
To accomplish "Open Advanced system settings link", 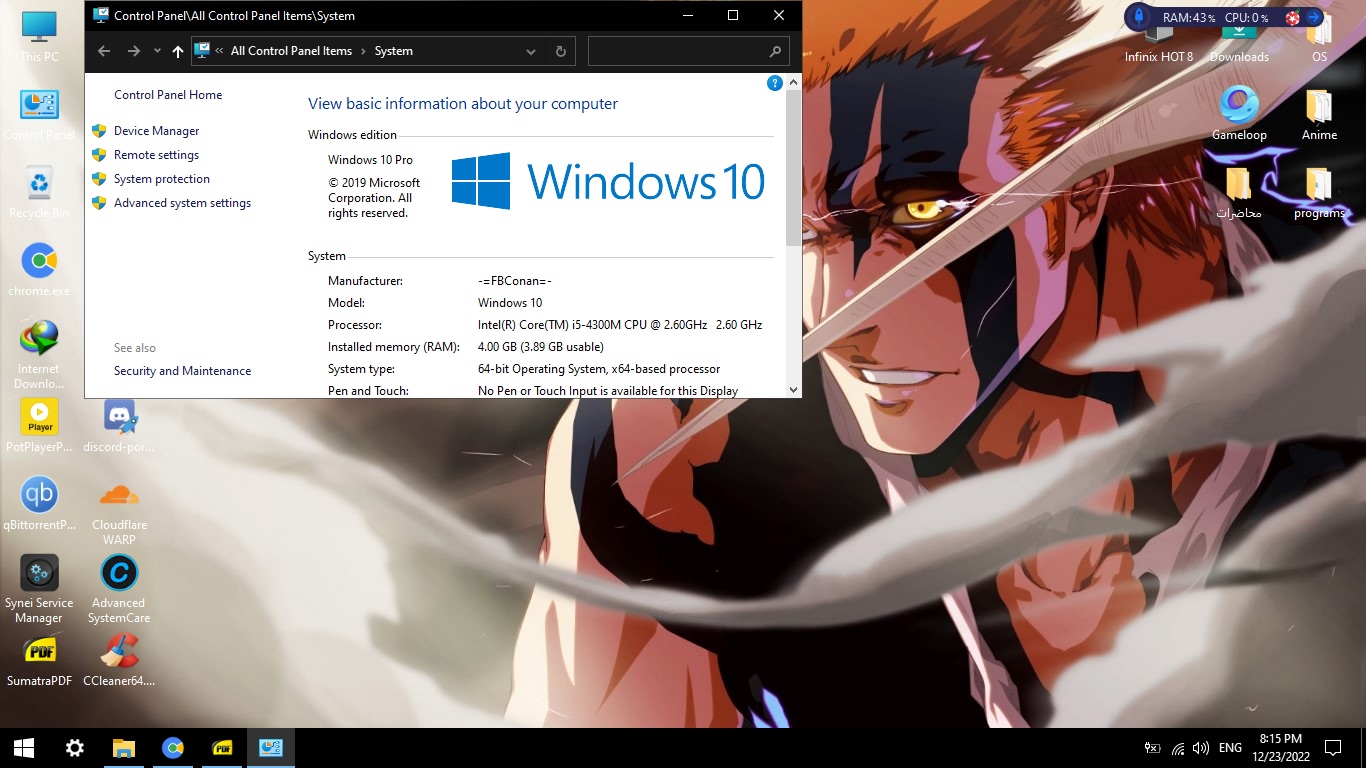I will click(182, 203).
